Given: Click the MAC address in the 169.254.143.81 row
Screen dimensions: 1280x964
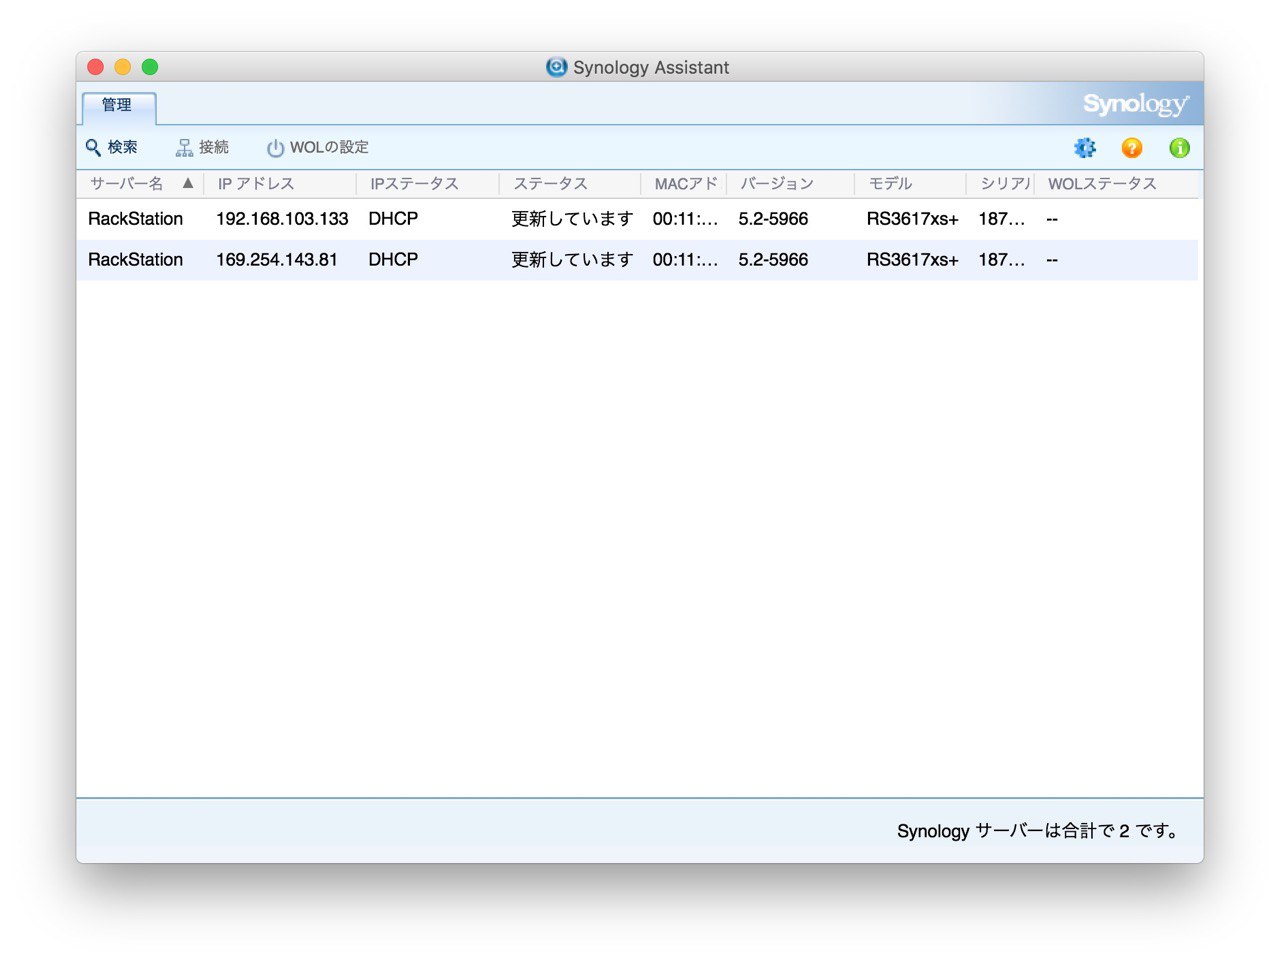Looking at the screenshot, I should pos(685,260).
